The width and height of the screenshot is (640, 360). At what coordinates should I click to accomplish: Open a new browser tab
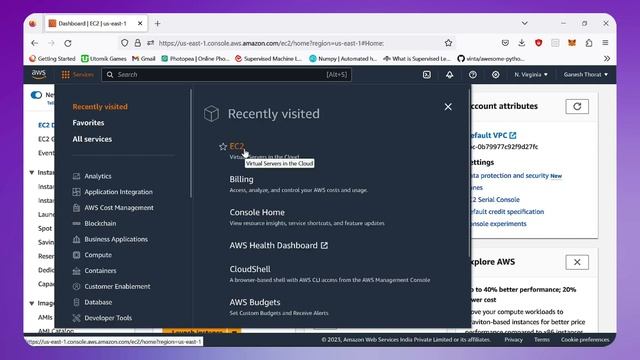click(158, 24)
